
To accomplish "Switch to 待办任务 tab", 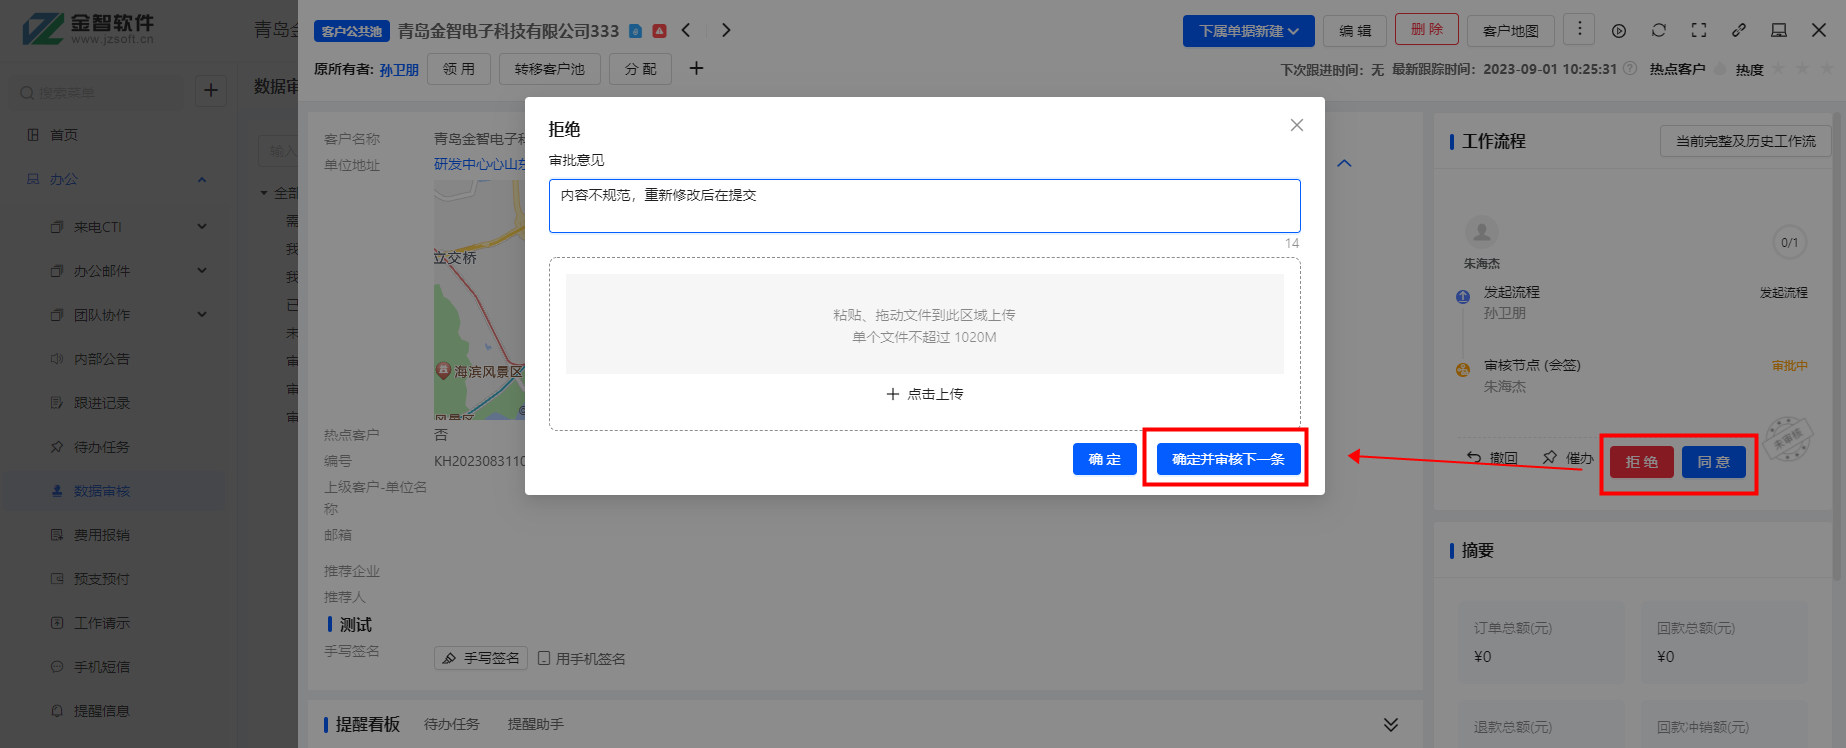I will click(452, 724).
